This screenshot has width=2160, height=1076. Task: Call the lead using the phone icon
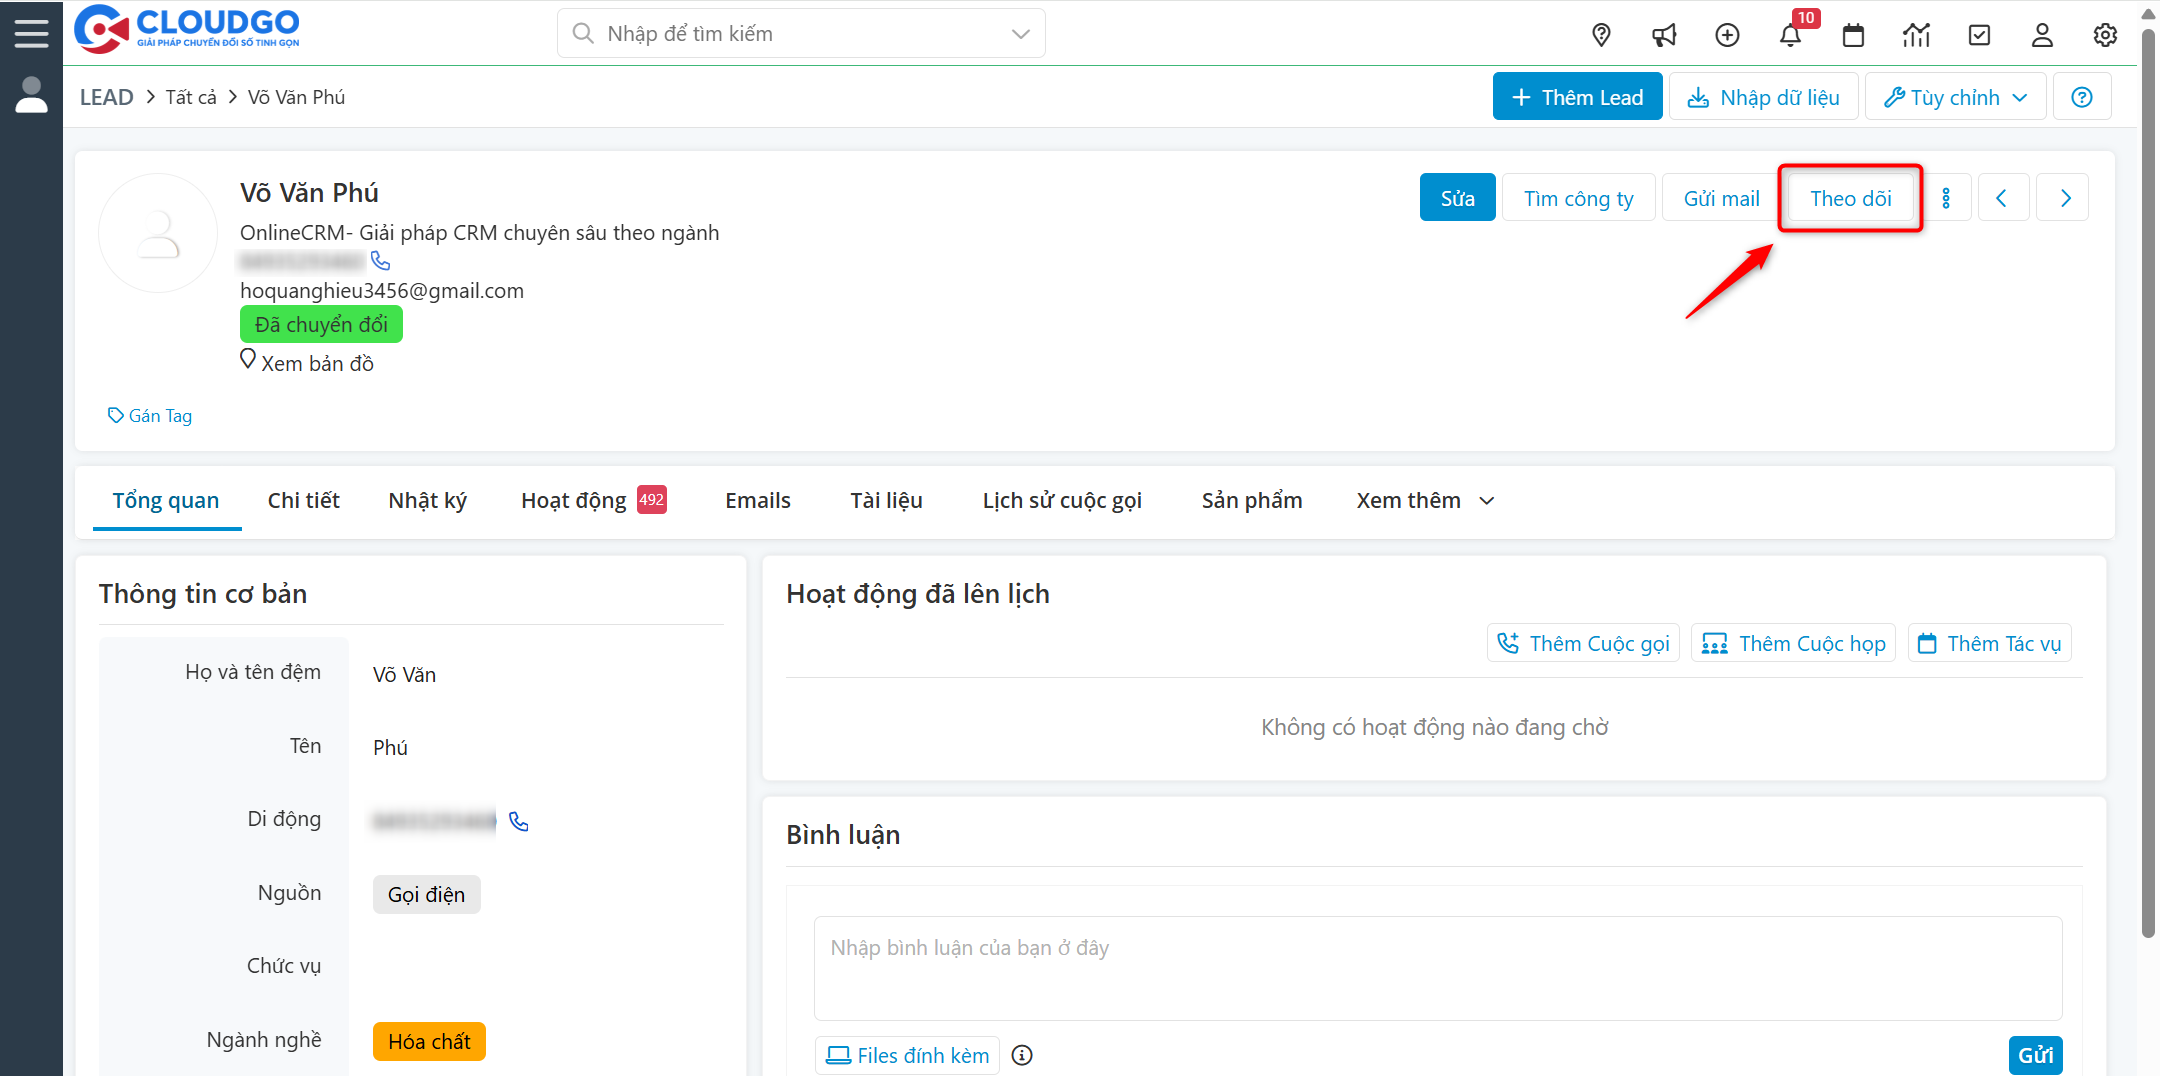point(381,260)
